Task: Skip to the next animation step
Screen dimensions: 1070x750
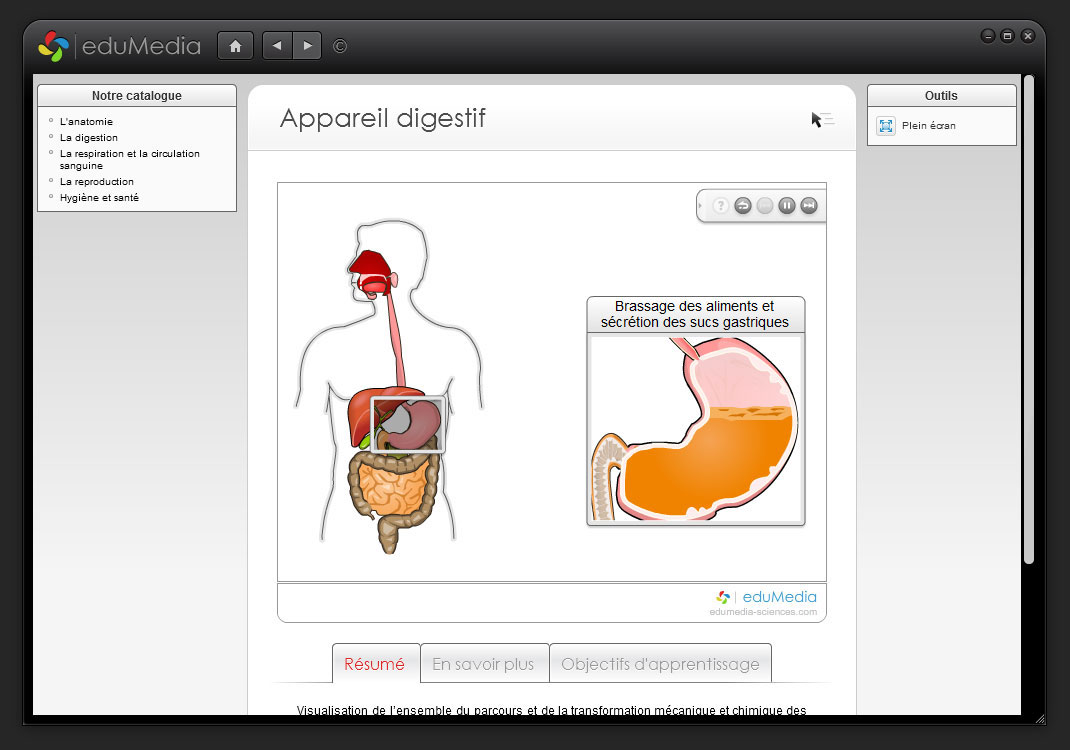Action: pyautogui.click(x=809, y=206)
